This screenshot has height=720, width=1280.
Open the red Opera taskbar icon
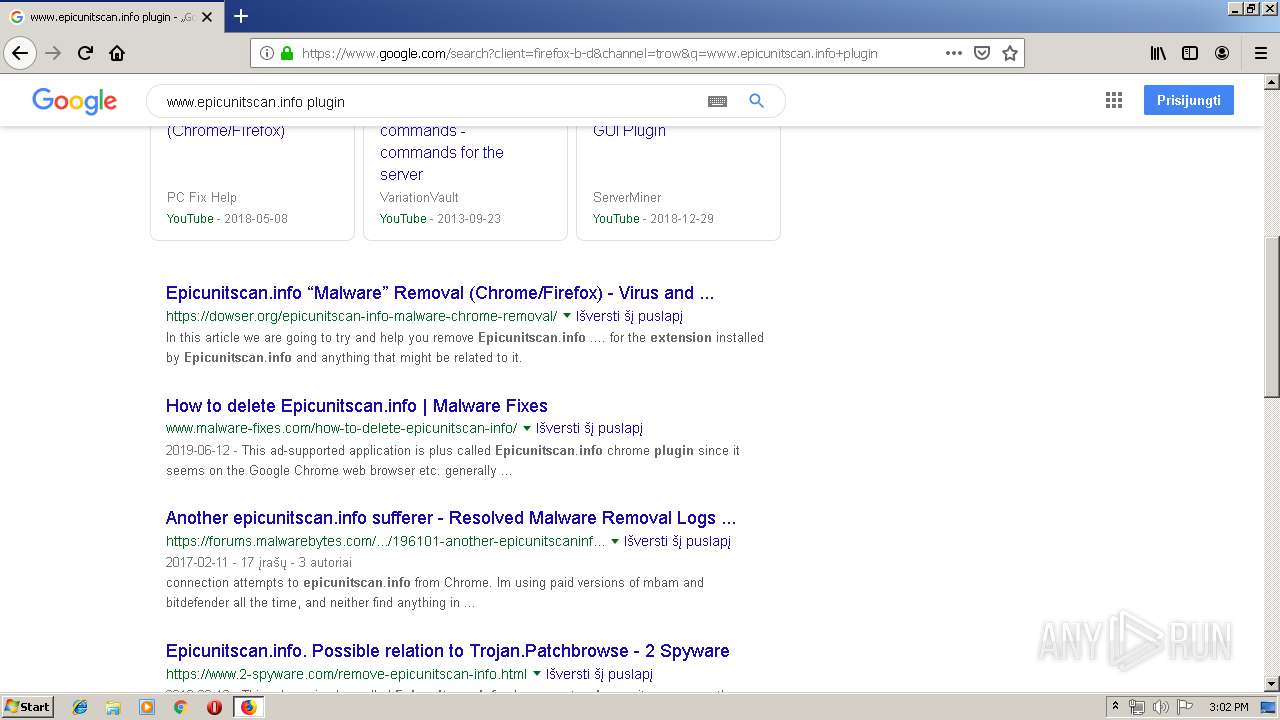pyautogui.click(x=214, y=707)
